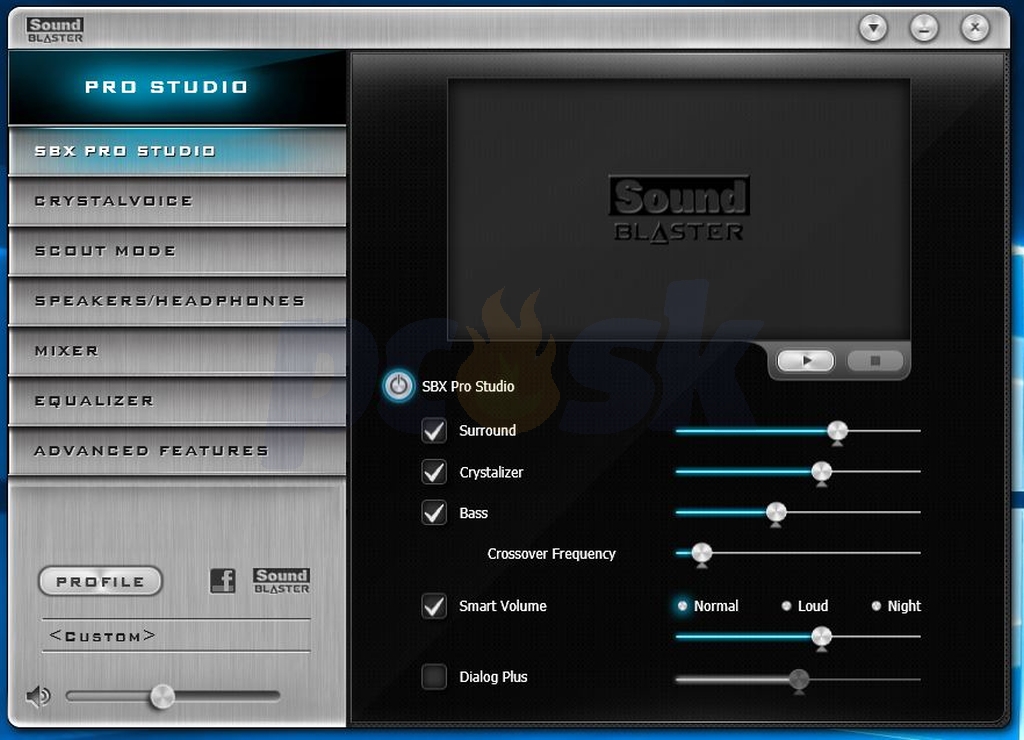The image size is (1024, 740).
Task: Open the Facebook link icon
Action: [223, 580]
